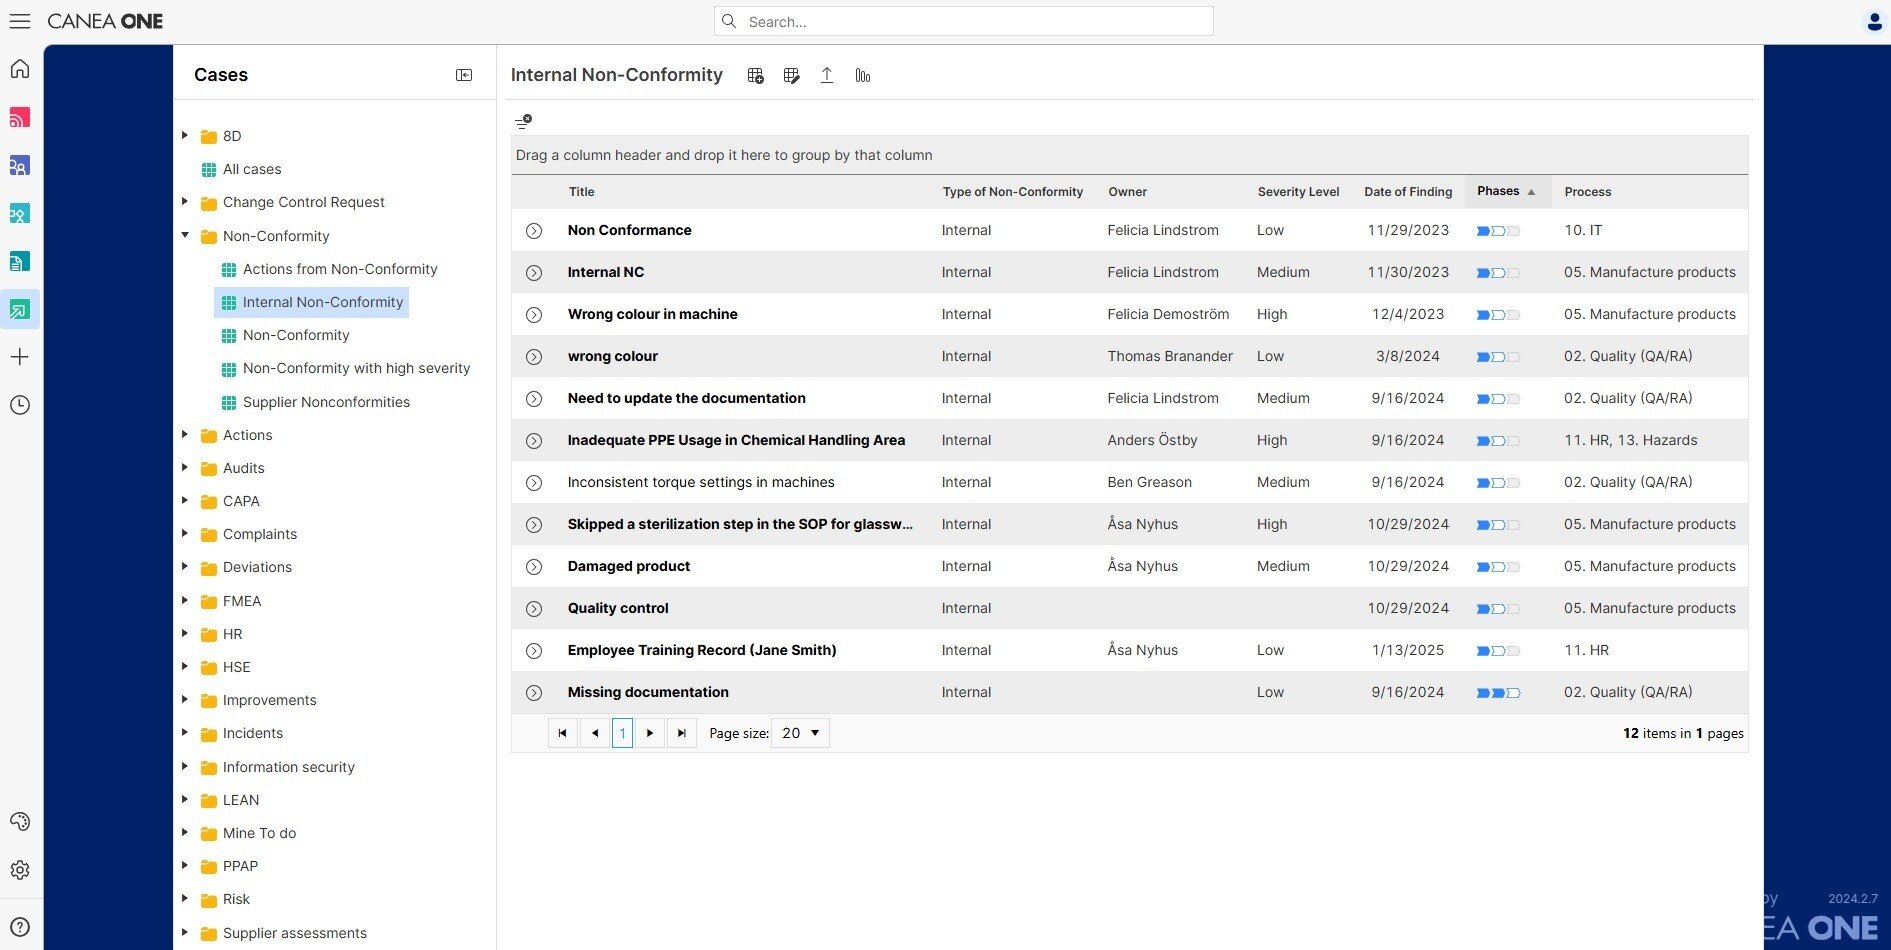Collapse the Non-Conformity folder
The image size is (1891, 950).
185,236
